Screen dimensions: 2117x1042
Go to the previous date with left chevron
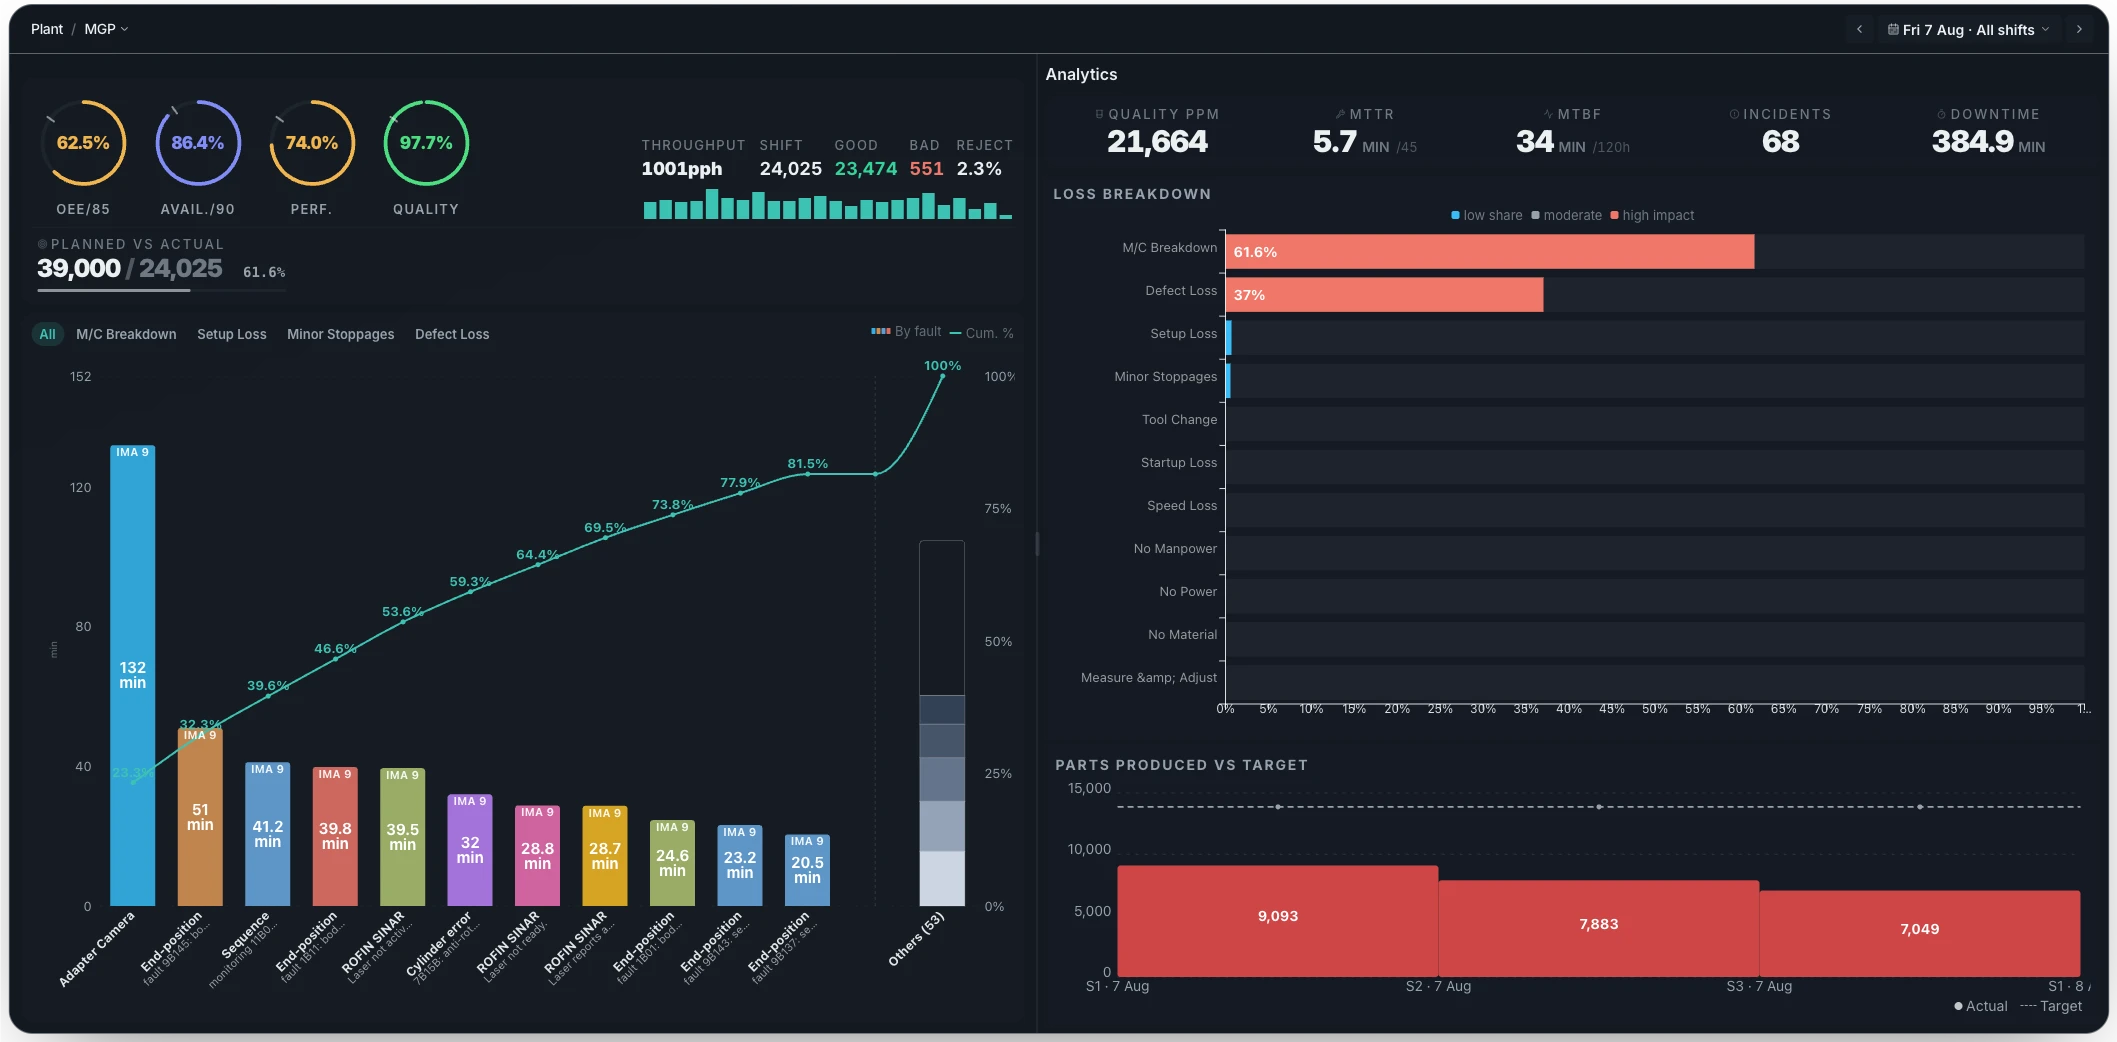(1859, 30)
